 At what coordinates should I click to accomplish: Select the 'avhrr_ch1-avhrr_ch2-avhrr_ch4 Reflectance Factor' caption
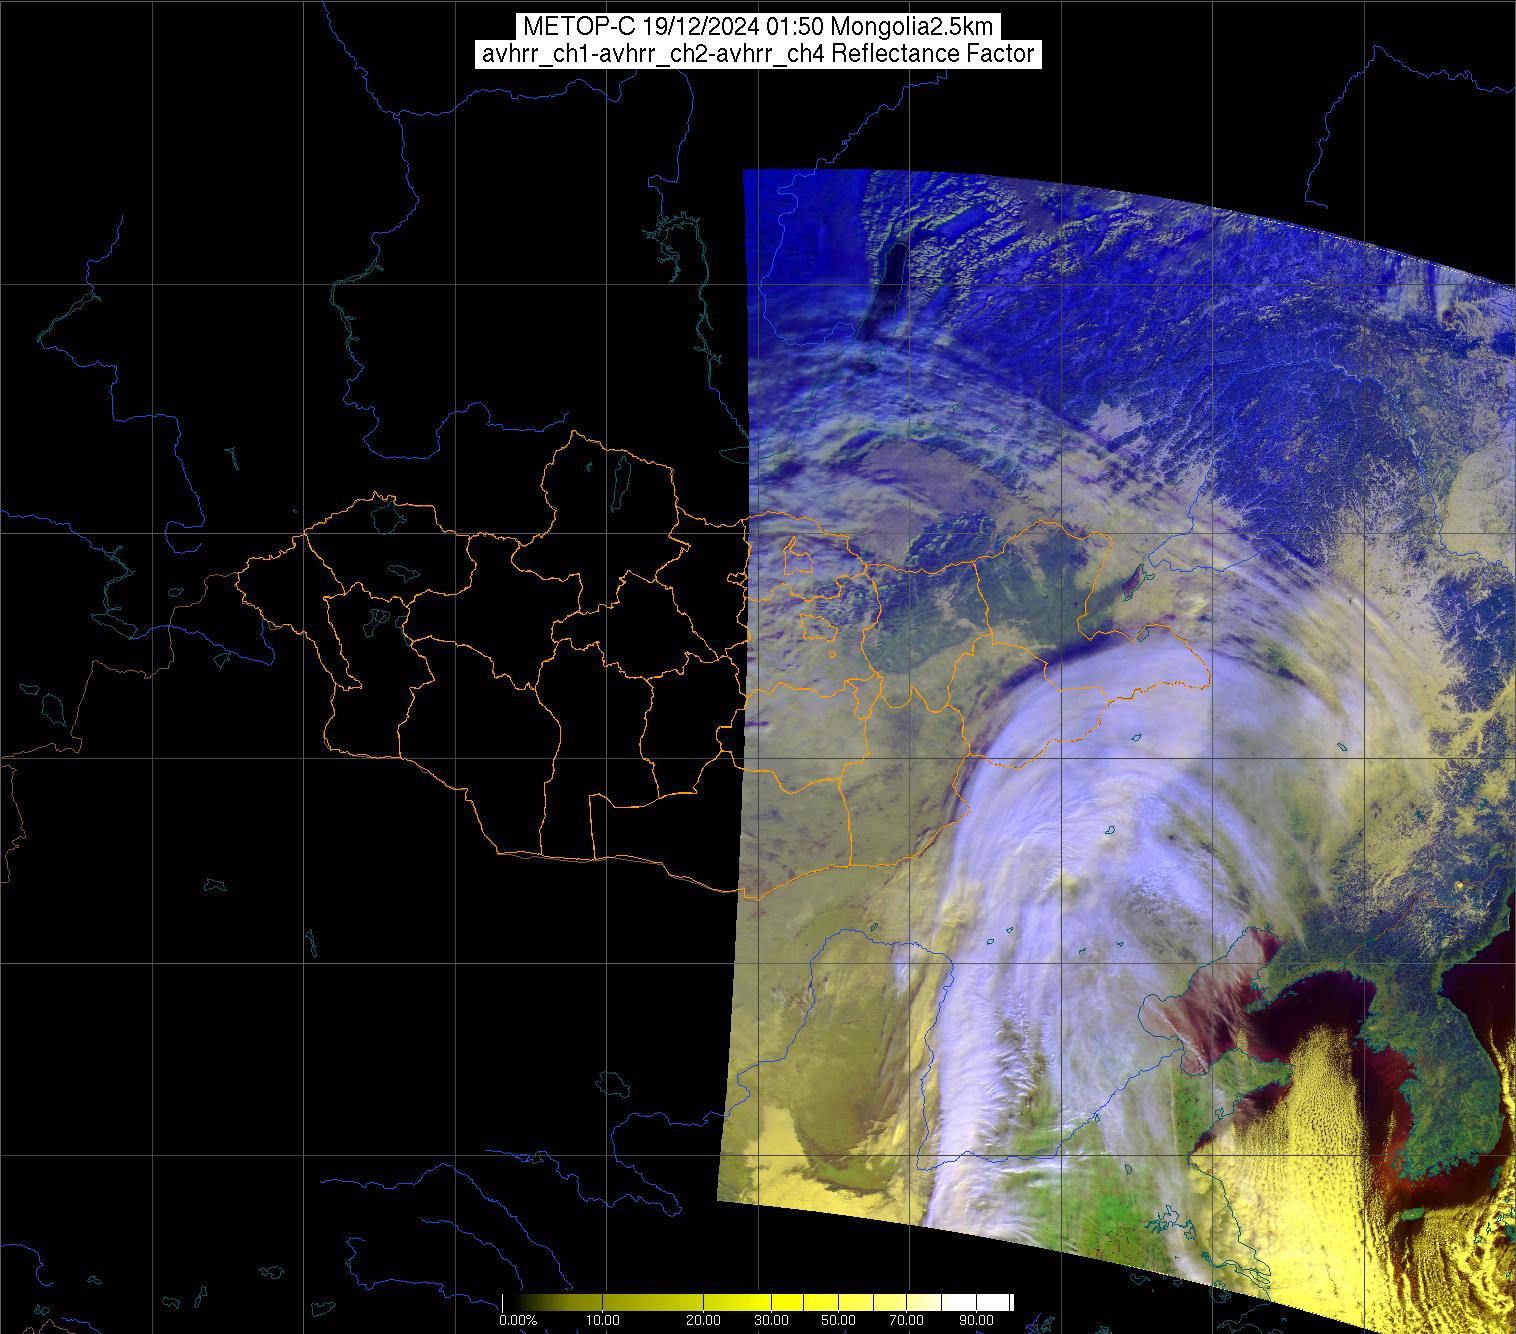(757, 54)
